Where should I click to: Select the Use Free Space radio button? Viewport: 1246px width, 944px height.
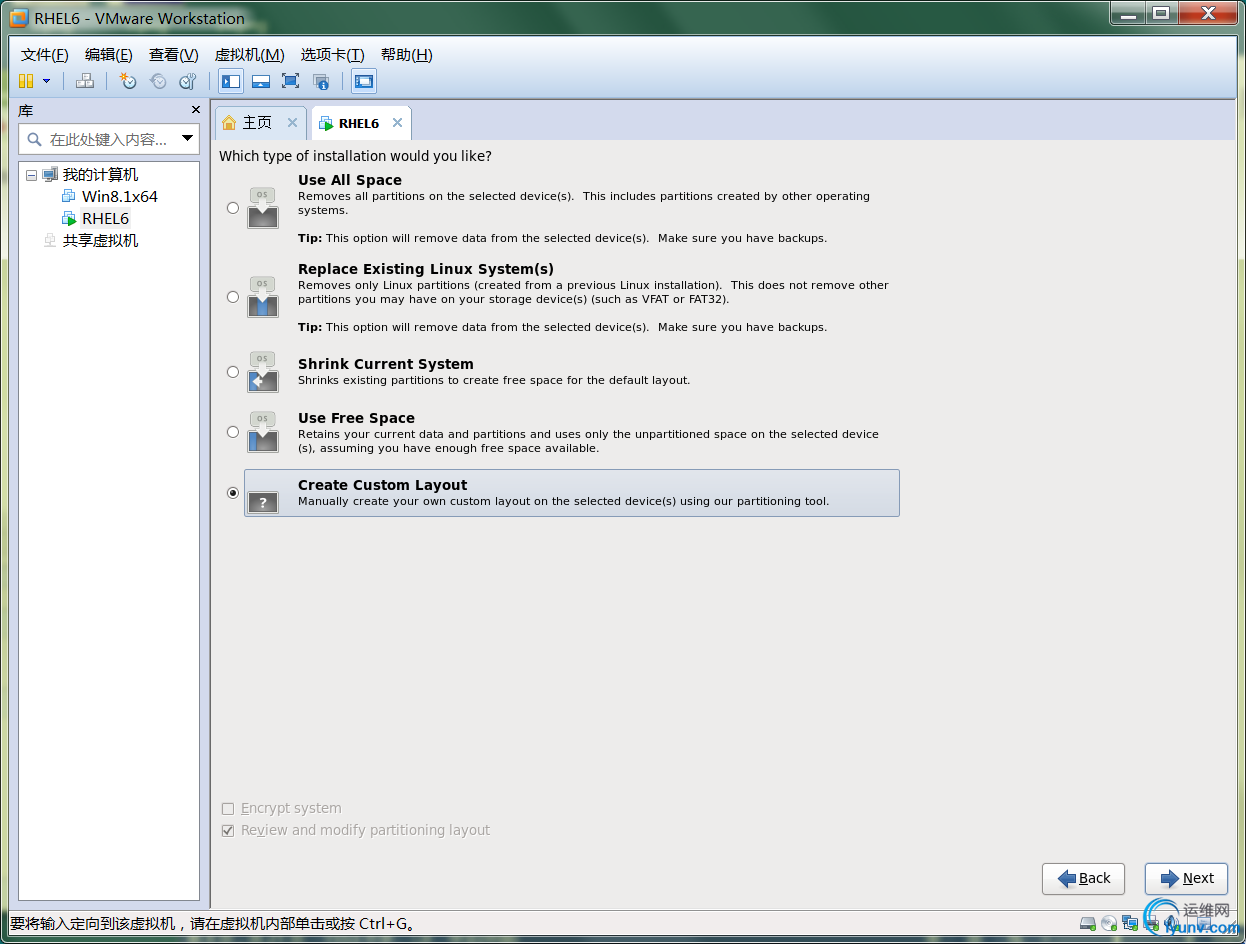233,432
